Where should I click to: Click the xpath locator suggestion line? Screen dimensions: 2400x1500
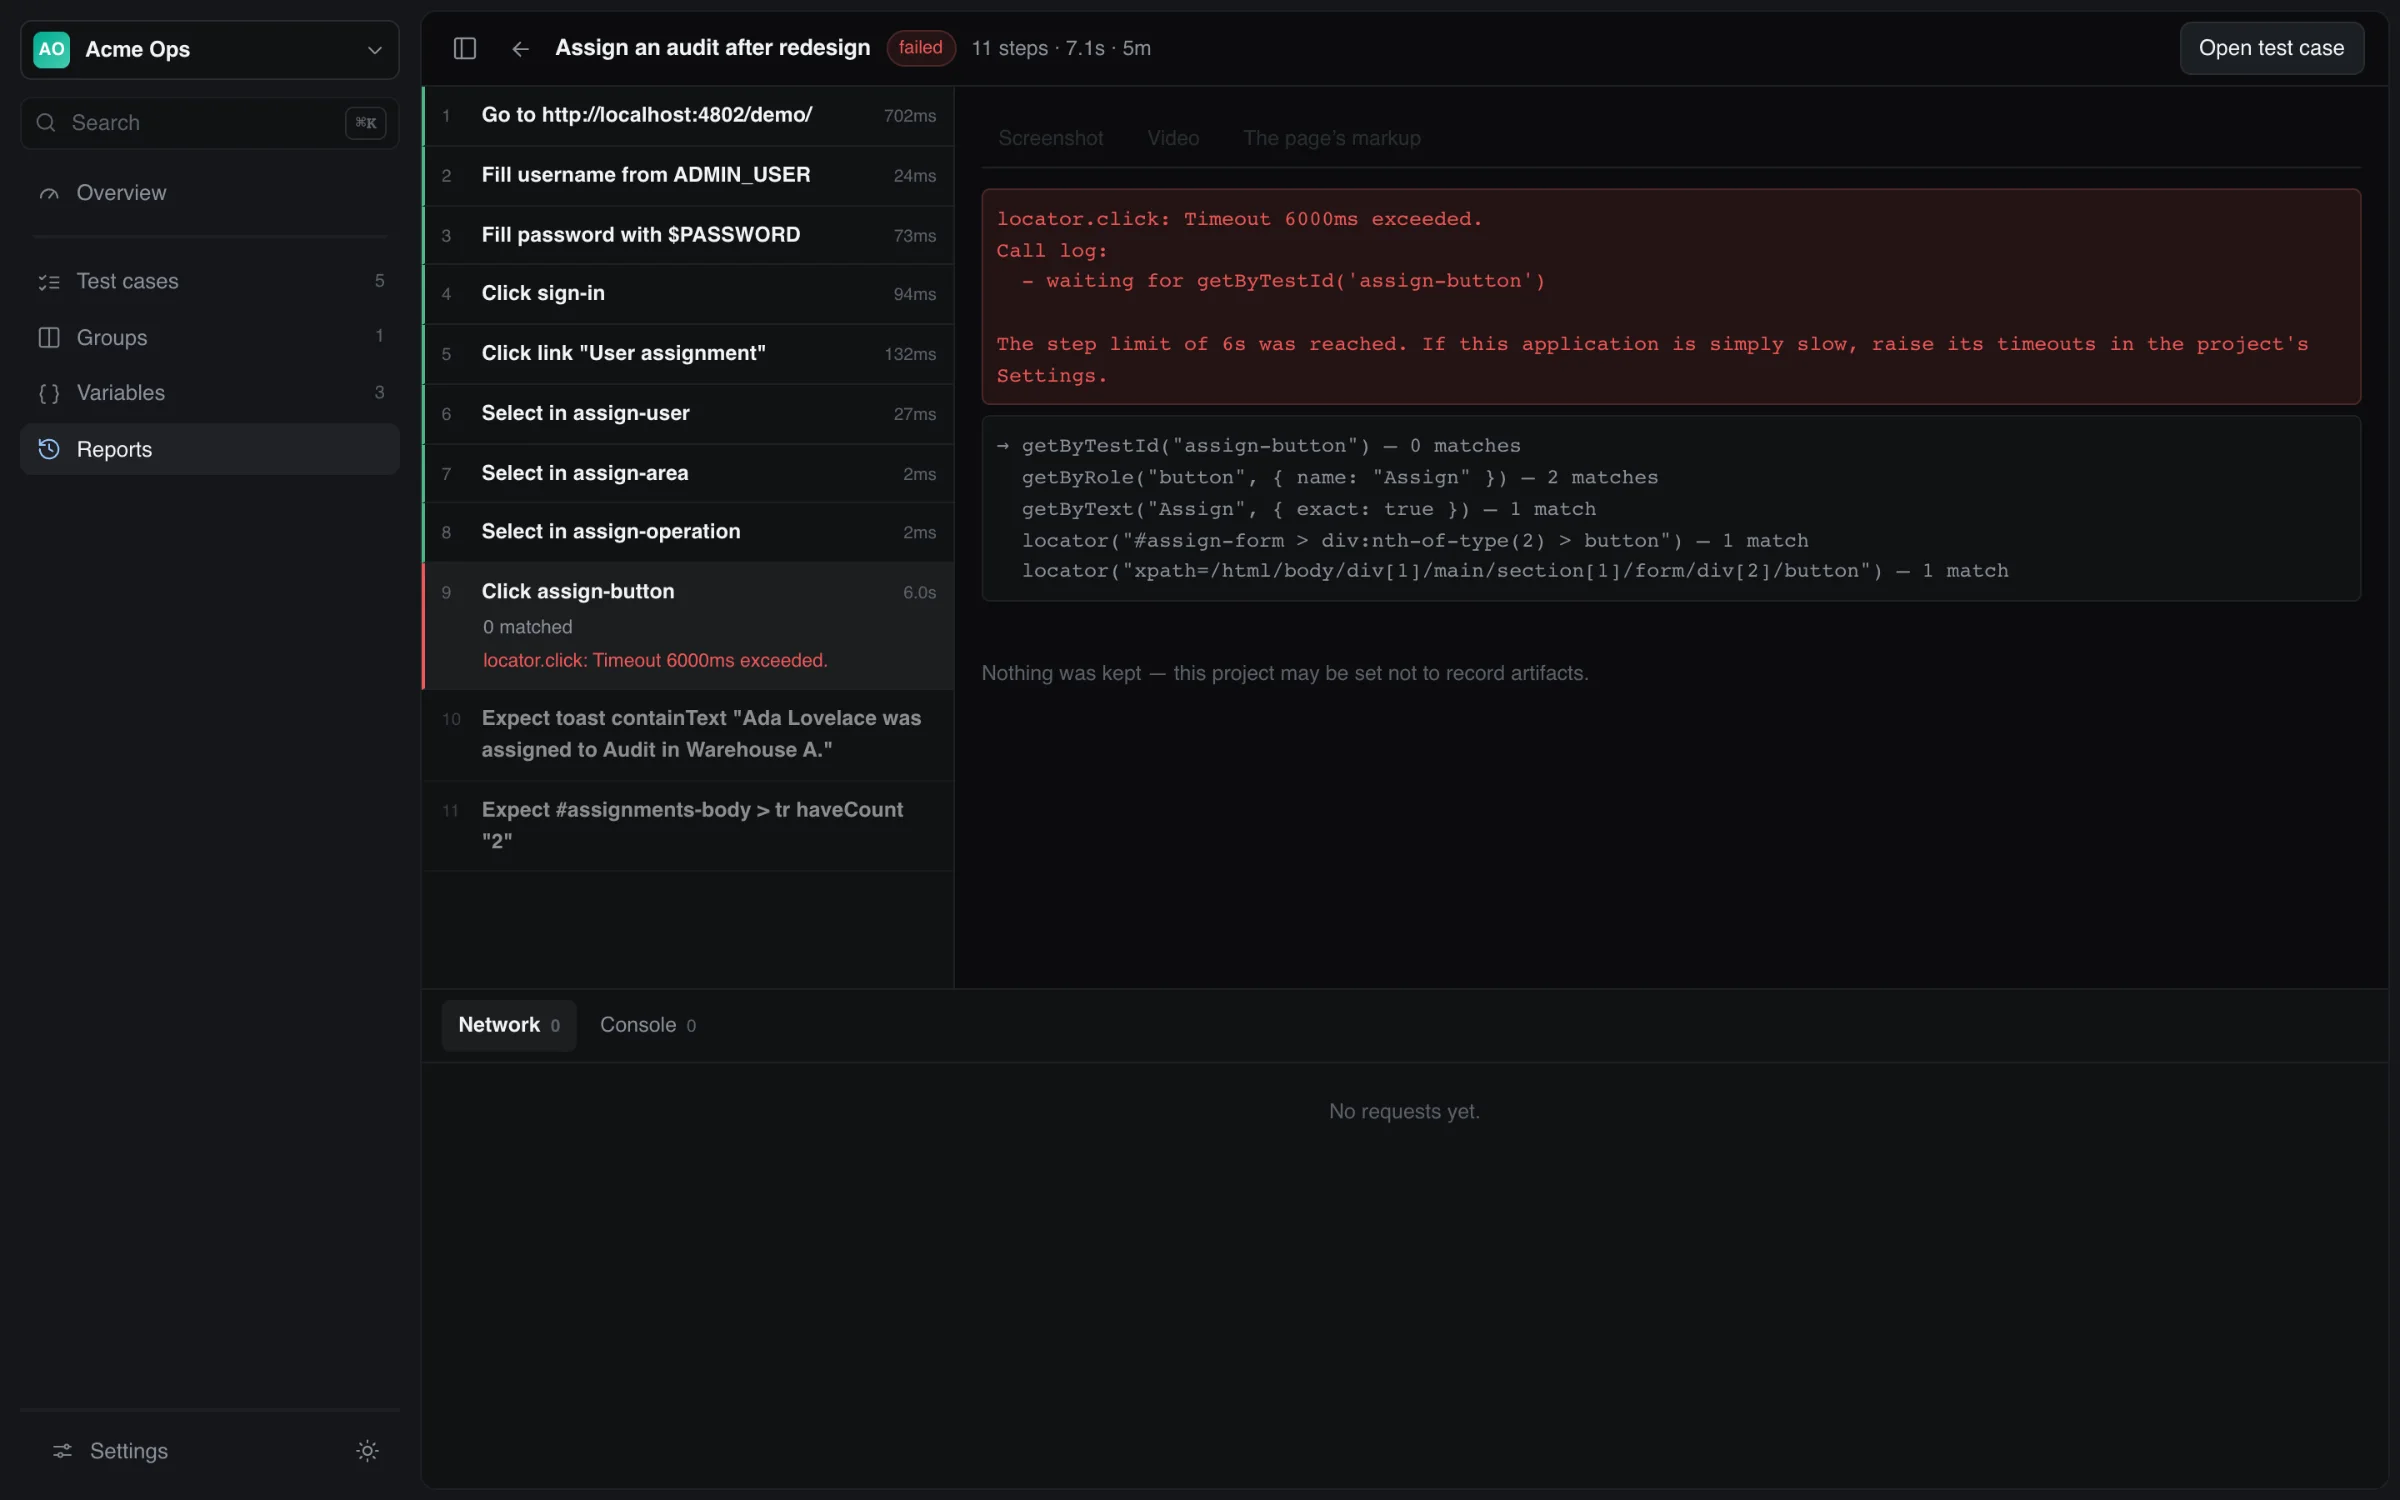pyautogui.click(x=1514, y=571)
